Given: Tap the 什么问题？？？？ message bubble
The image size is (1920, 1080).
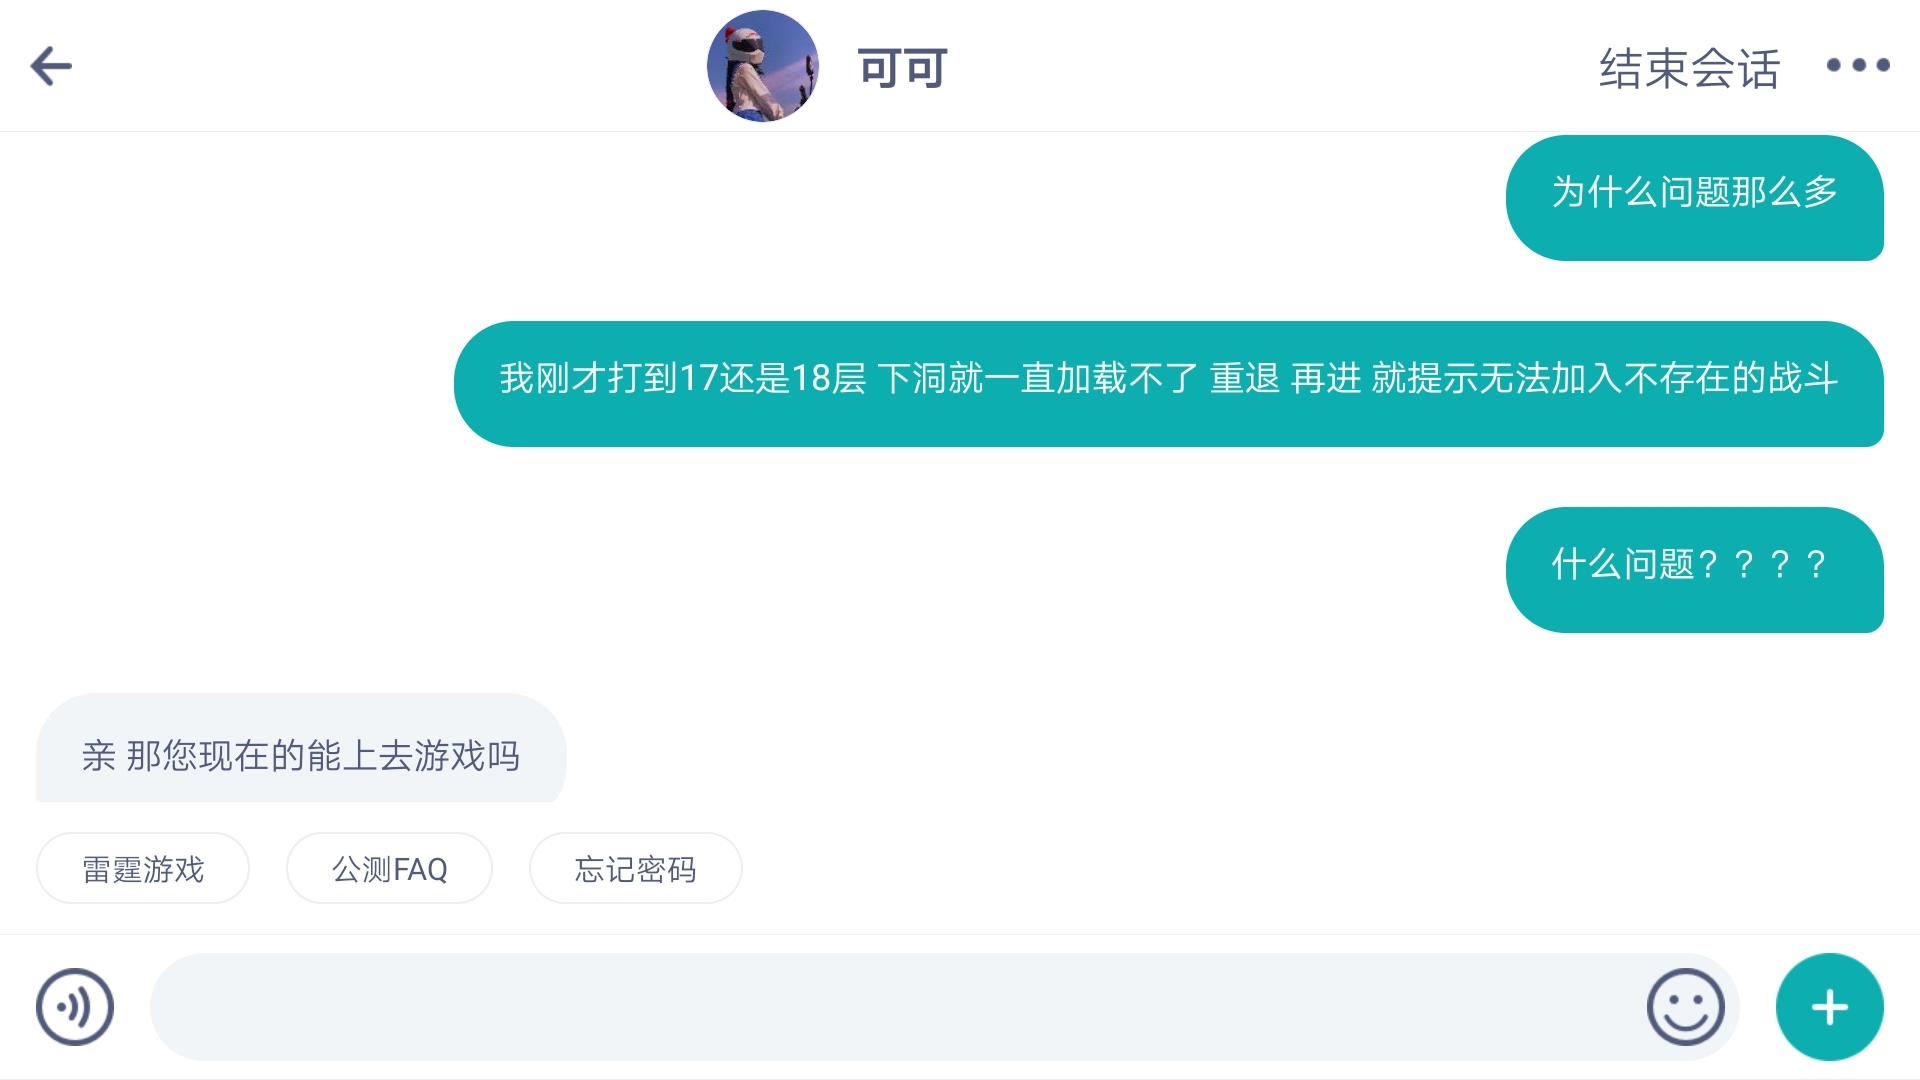Looking at the screenshot, I should pos(1694,570).
